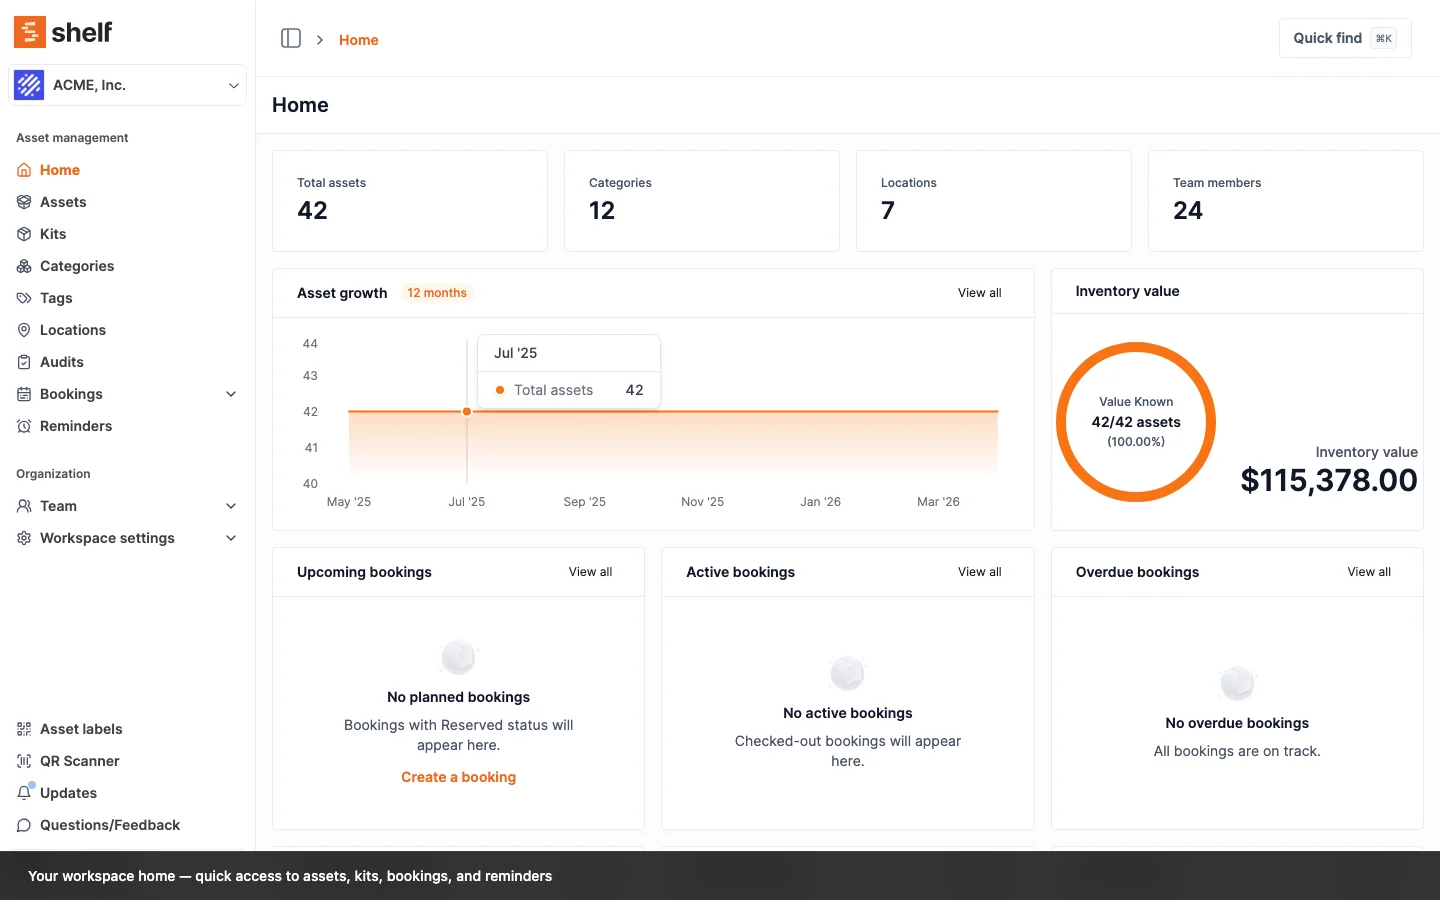Click the Shelf logo icon
The width and height of the screenshot is (1440, 900).
tap(30, 32)
